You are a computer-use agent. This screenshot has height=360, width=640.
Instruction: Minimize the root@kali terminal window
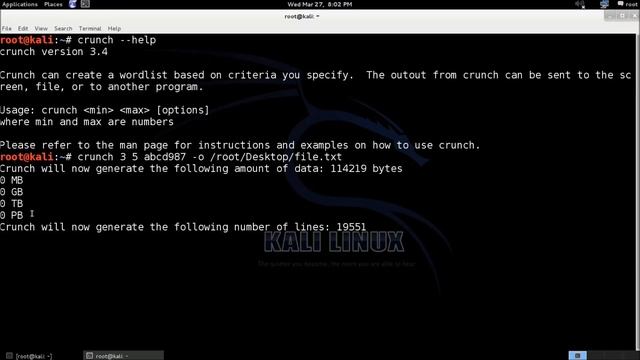(610, 16)
